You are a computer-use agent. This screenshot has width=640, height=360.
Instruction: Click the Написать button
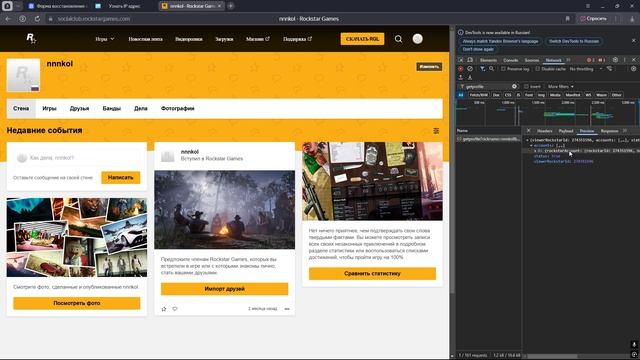click(x=120, y=178)
